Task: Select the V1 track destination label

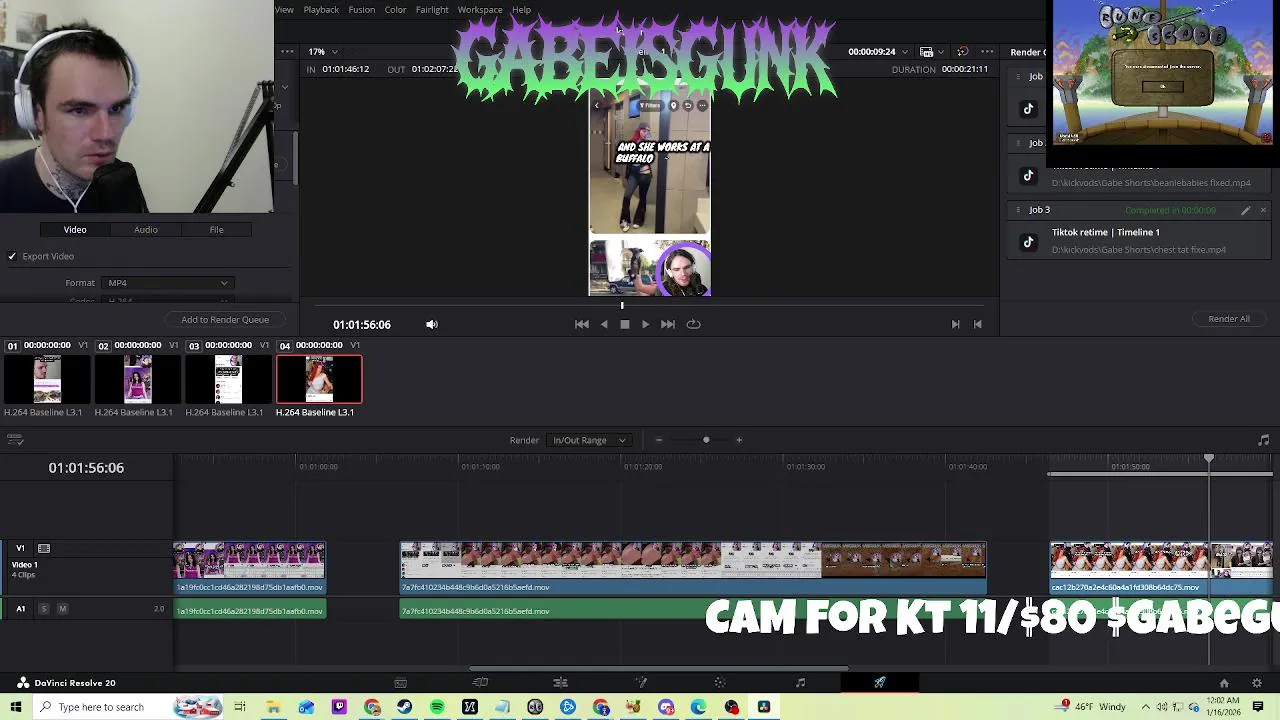Action: (20, 548)
